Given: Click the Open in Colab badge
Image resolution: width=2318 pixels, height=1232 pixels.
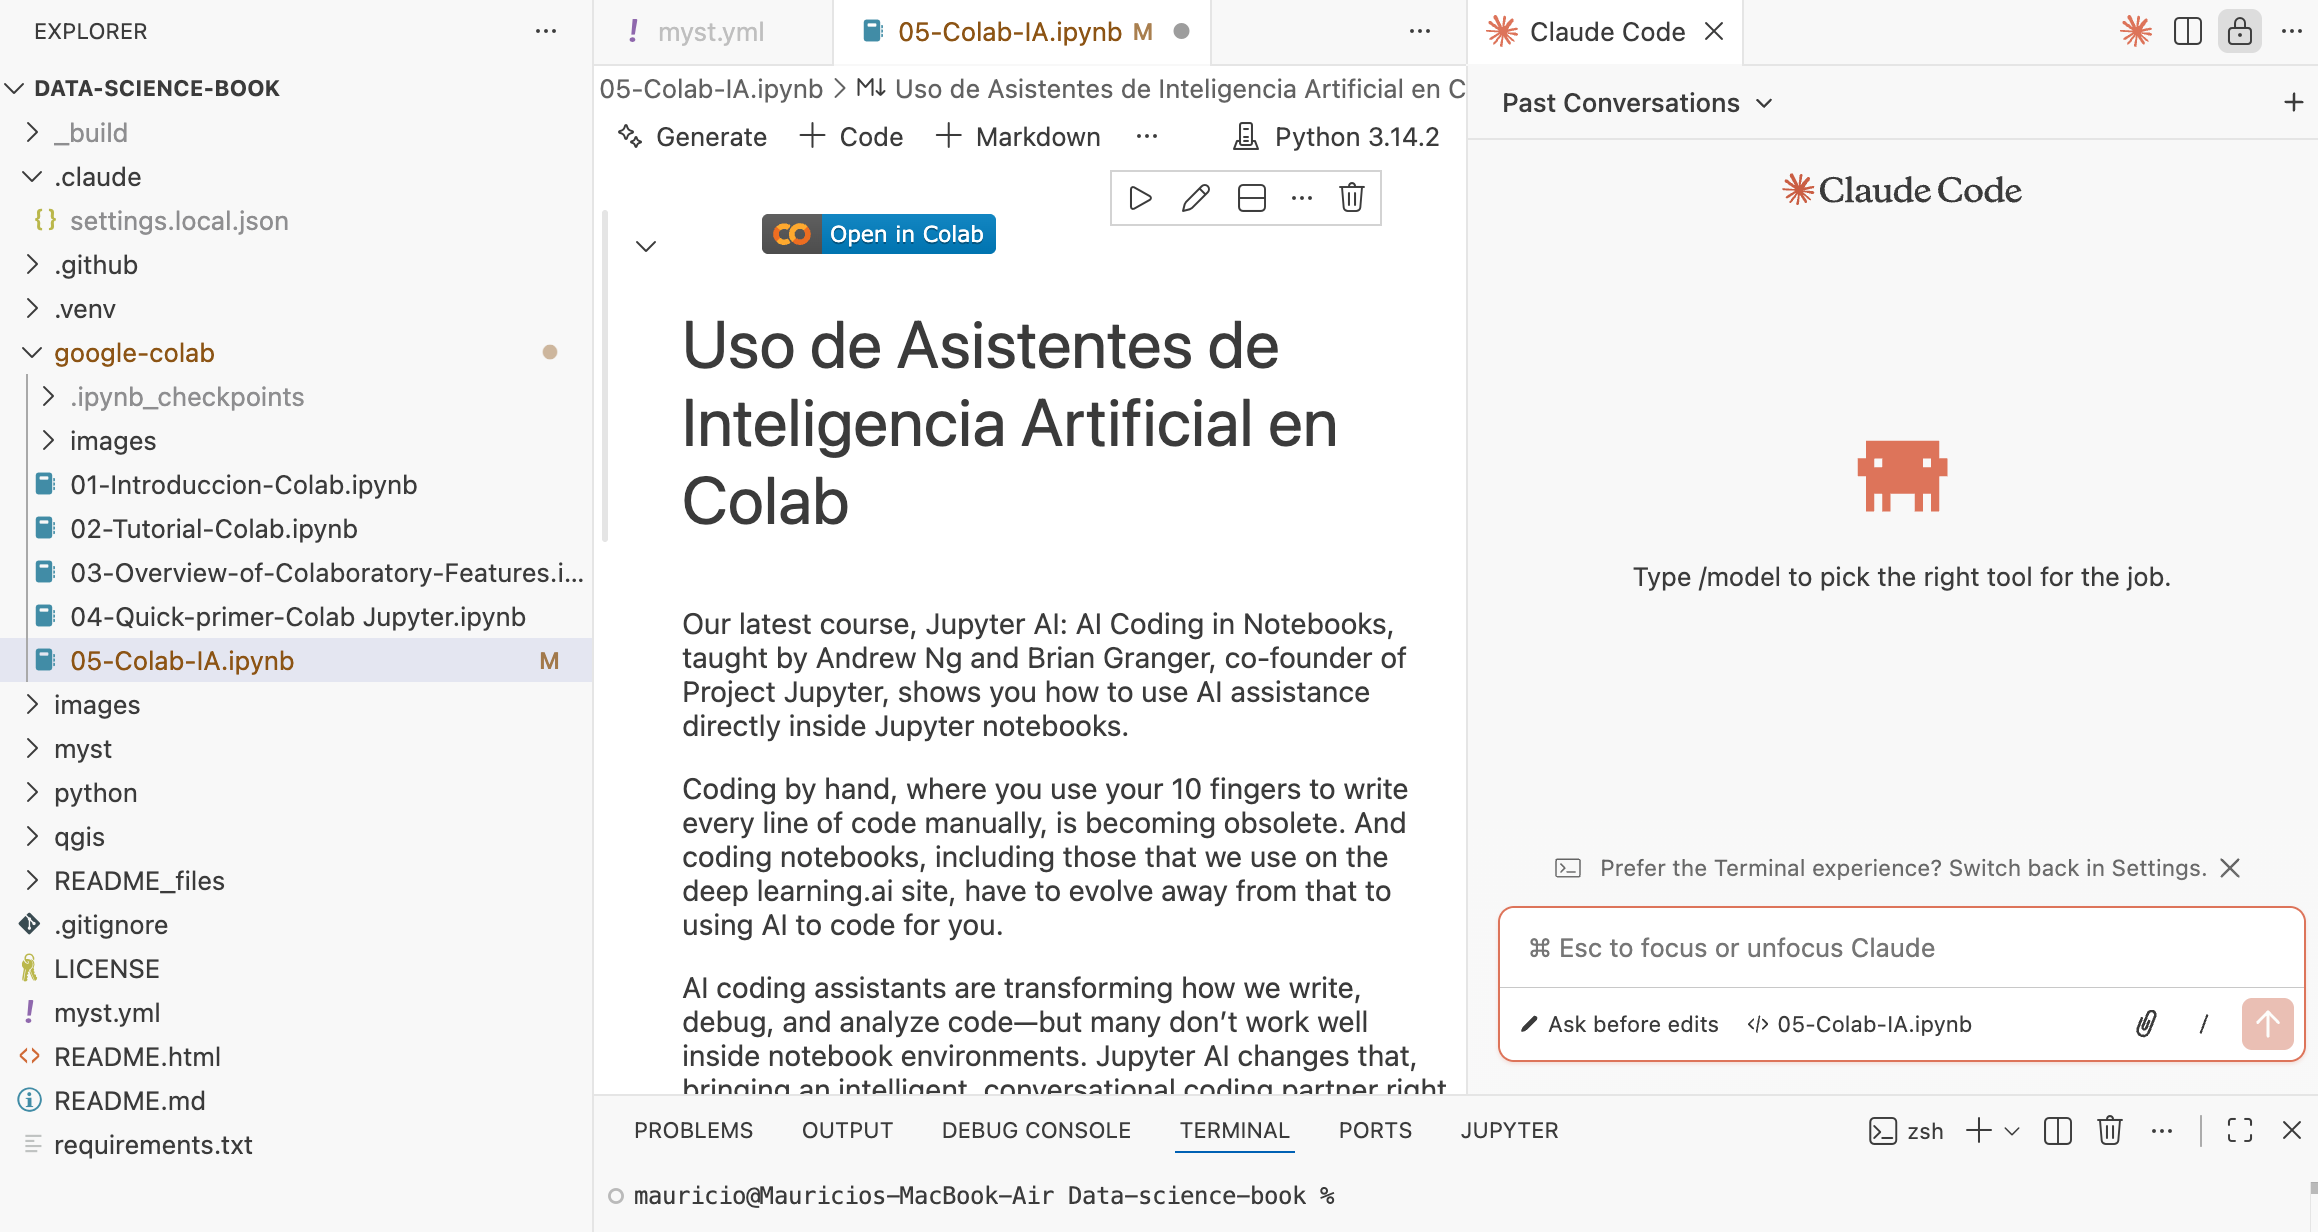Looking at the screenshot, I should click(x=878, y=233).
